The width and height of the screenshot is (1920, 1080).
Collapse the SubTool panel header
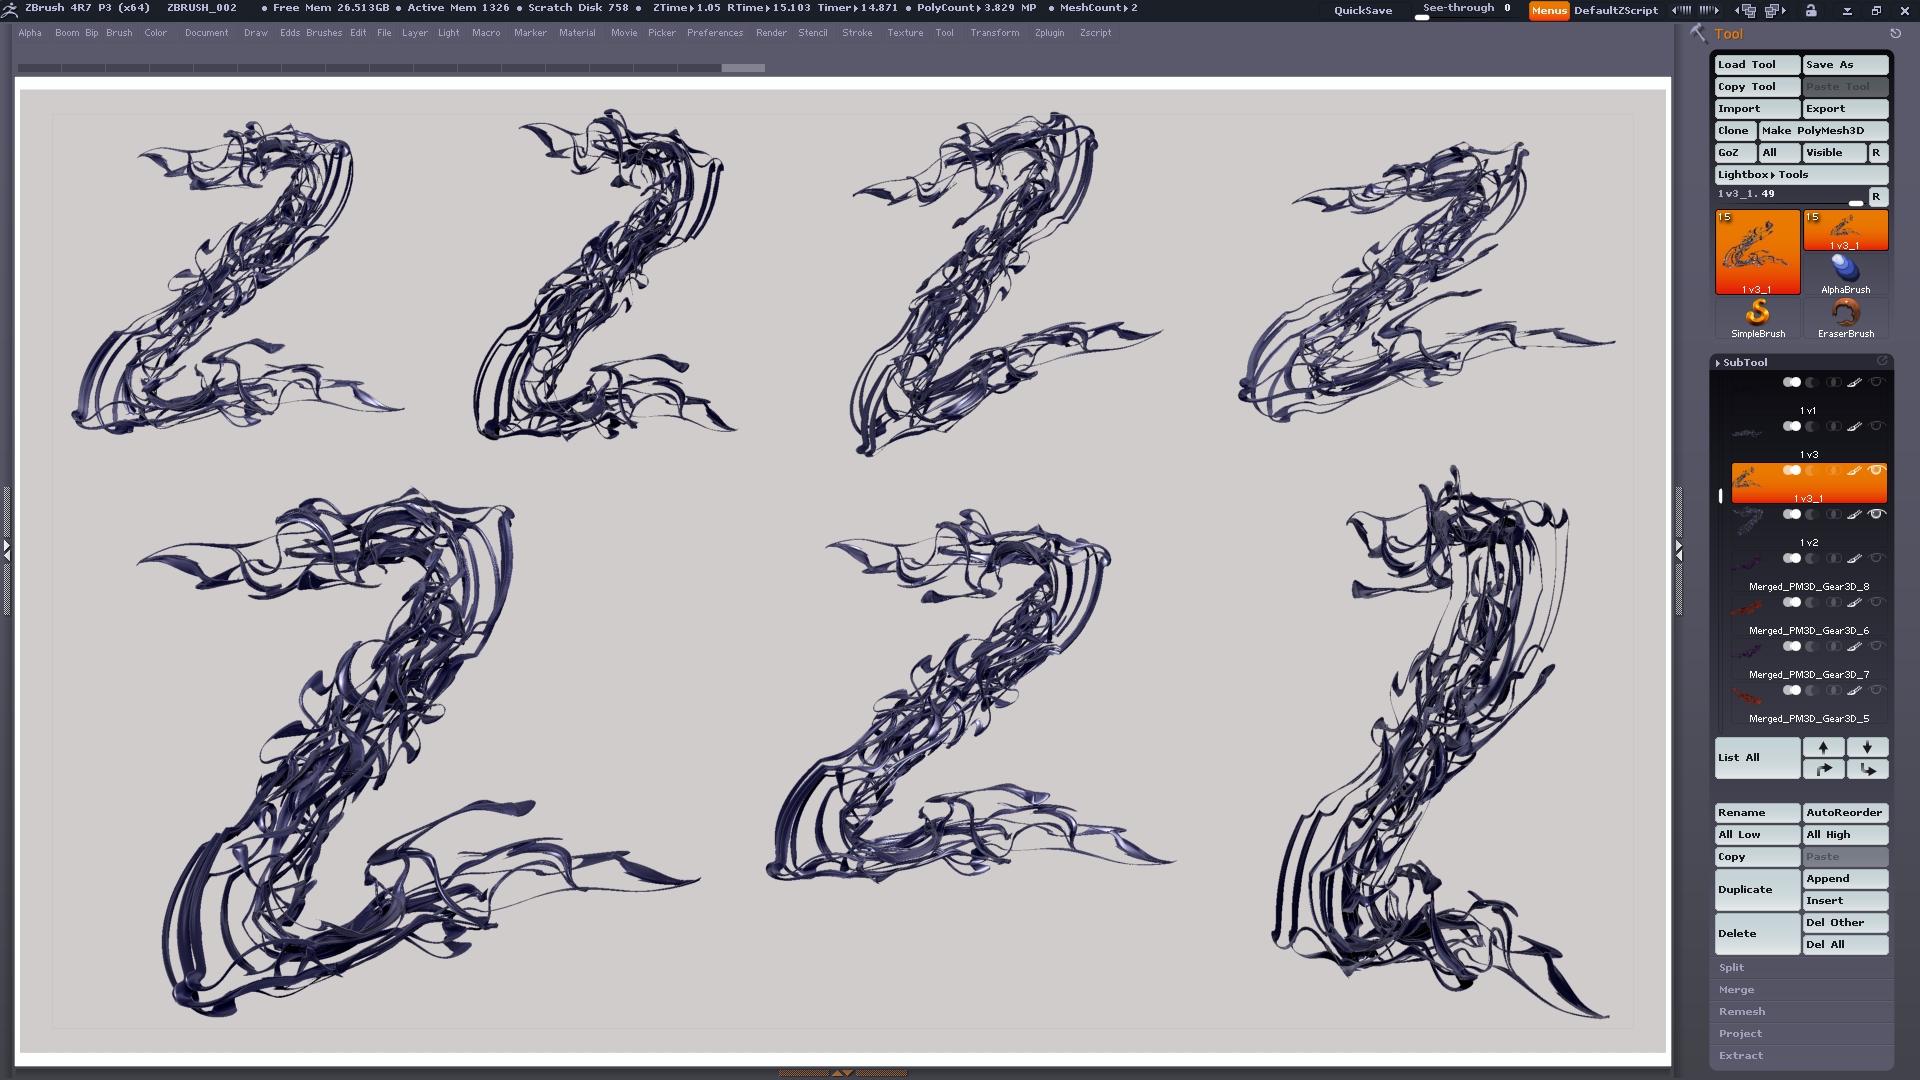(x=1745, y=362)
